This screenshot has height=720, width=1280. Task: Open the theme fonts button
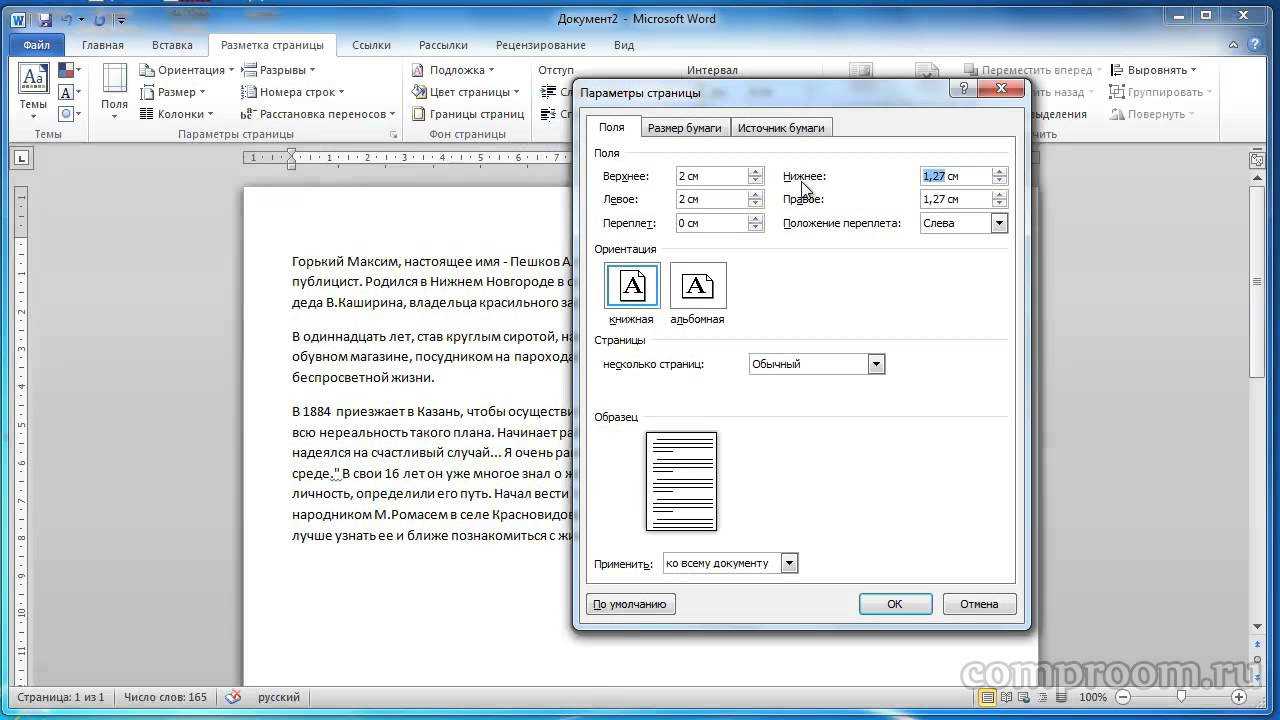click(x=68, y=92)
